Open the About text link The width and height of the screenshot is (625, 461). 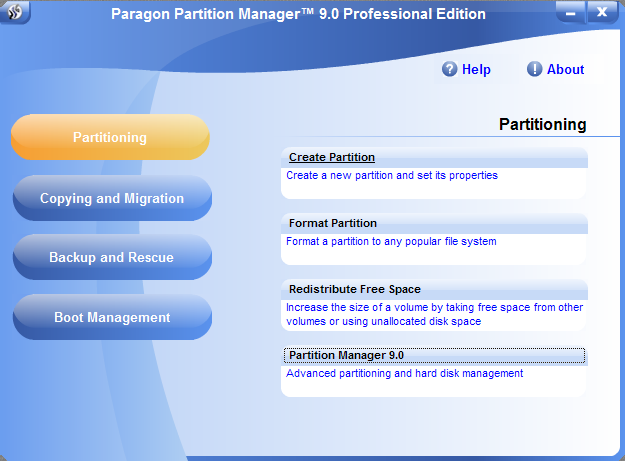coord(565,69)
